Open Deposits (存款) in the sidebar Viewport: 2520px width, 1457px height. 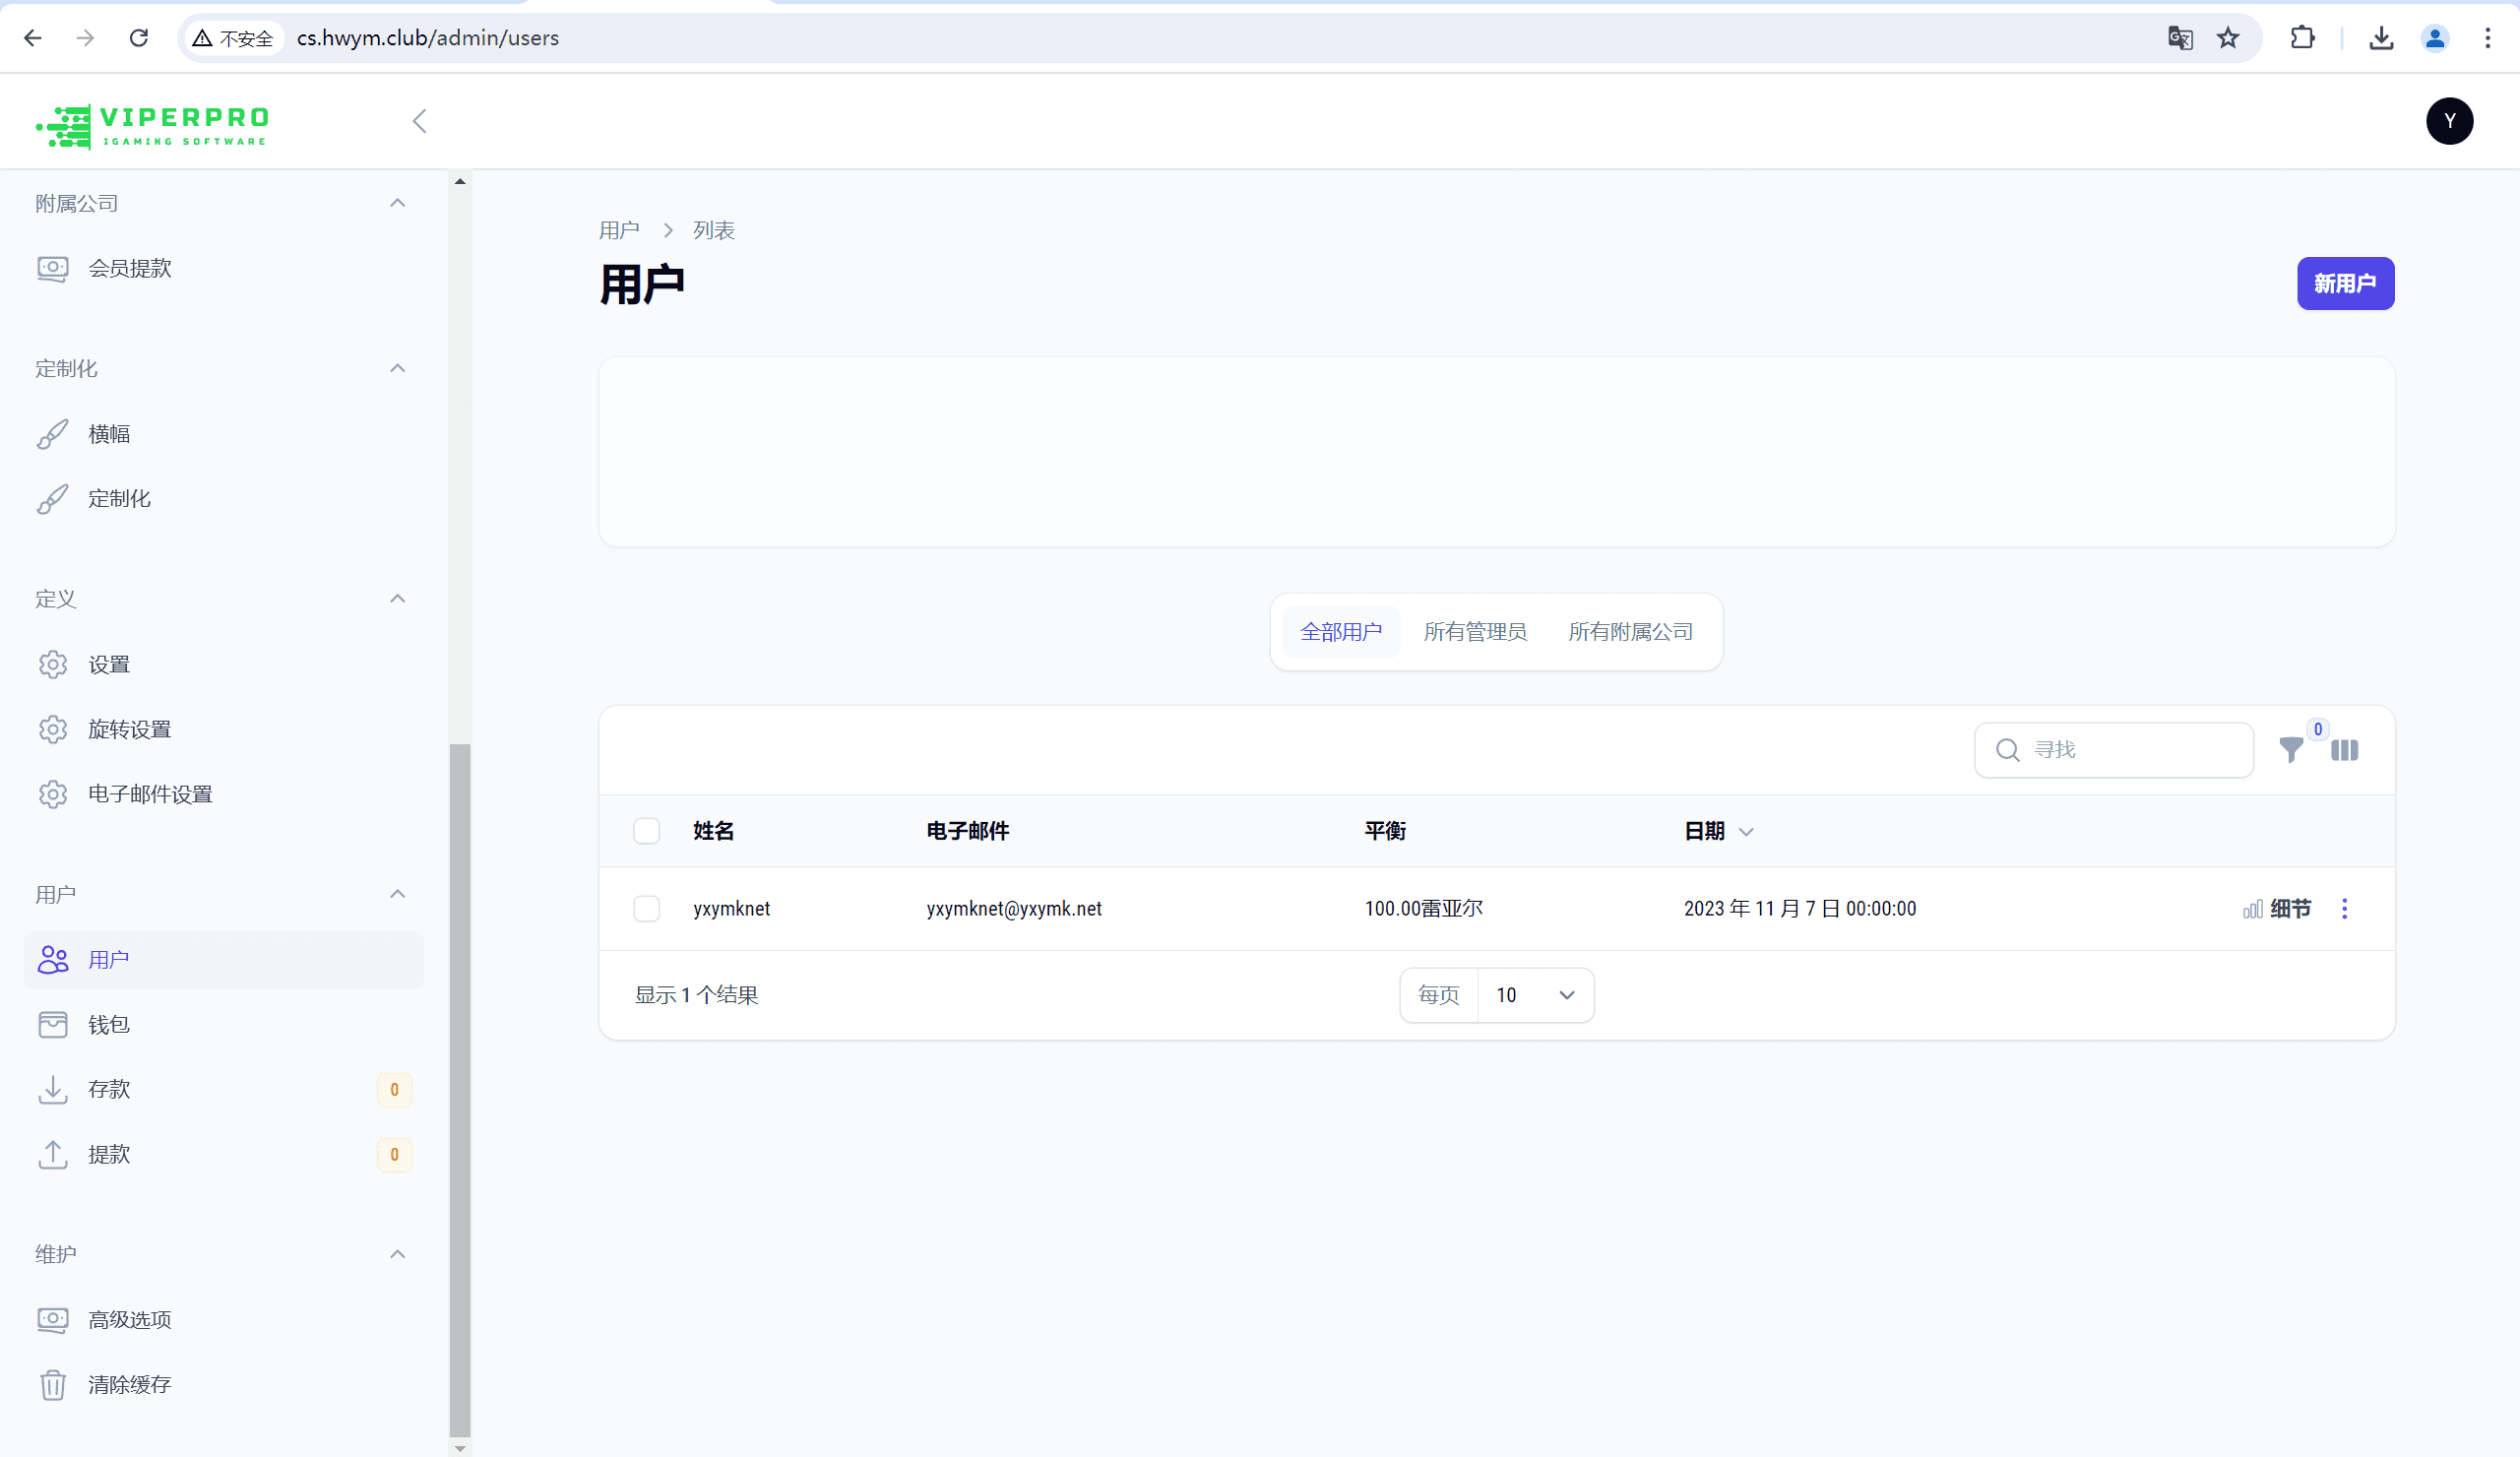(x=108, y=1089)
